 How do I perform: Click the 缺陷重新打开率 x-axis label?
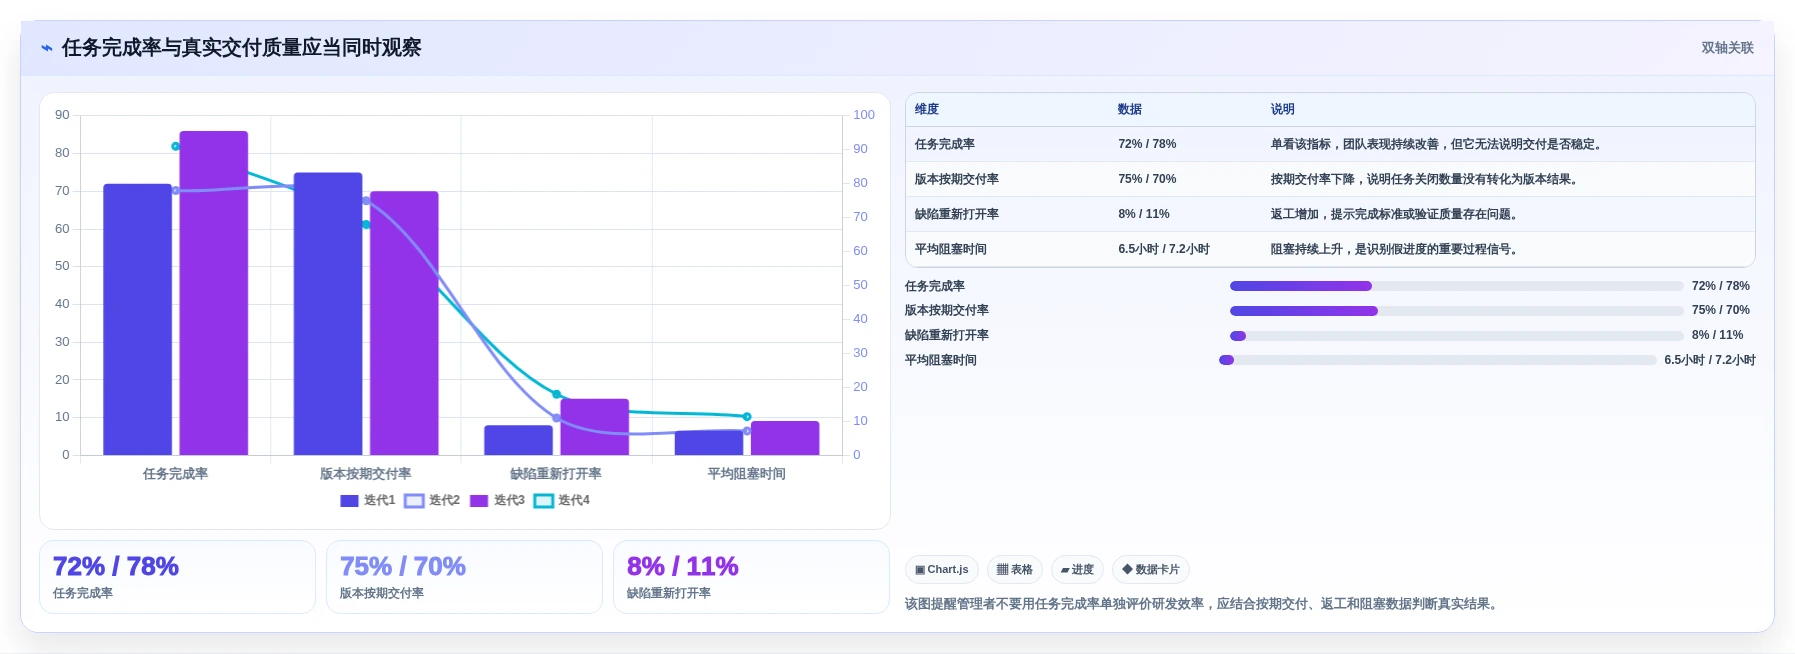556,474
